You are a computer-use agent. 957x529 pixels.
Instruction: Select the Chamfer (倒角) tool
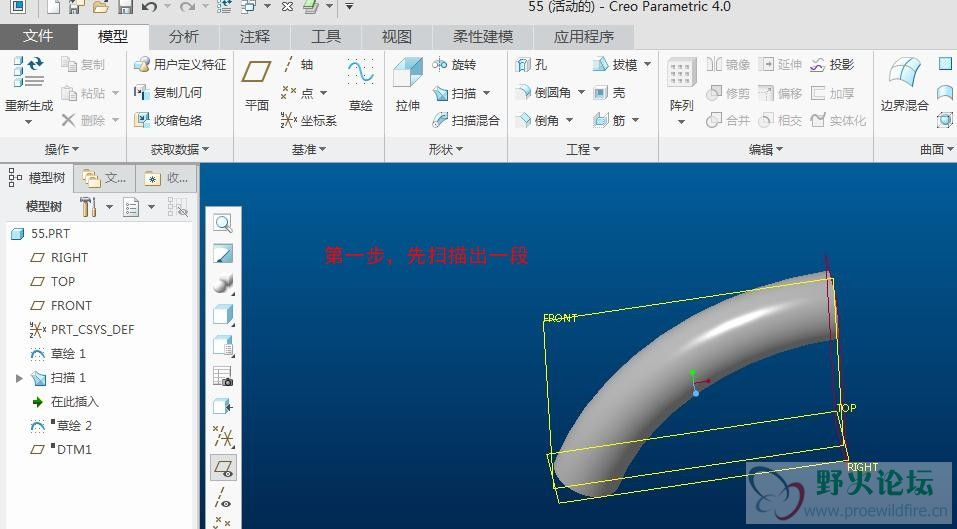point(537,120)
